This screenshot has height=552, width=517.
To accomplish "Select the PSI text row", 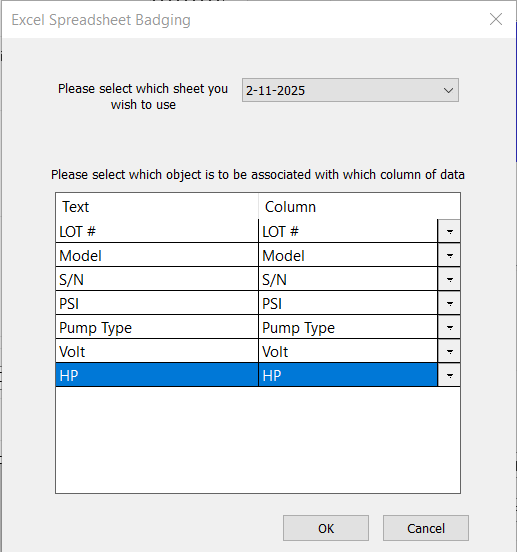I will pos(157,303).
